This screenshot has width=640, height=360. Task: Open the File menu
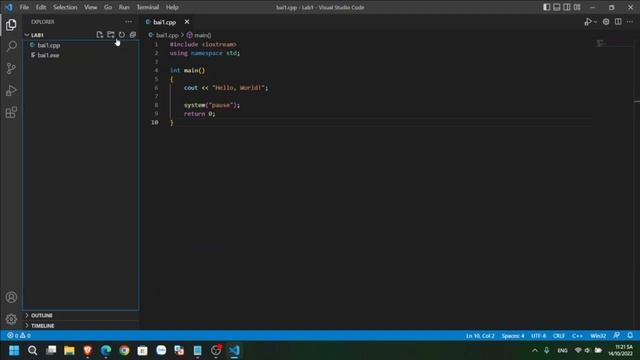pyautogui.click(x=24, y=7)
